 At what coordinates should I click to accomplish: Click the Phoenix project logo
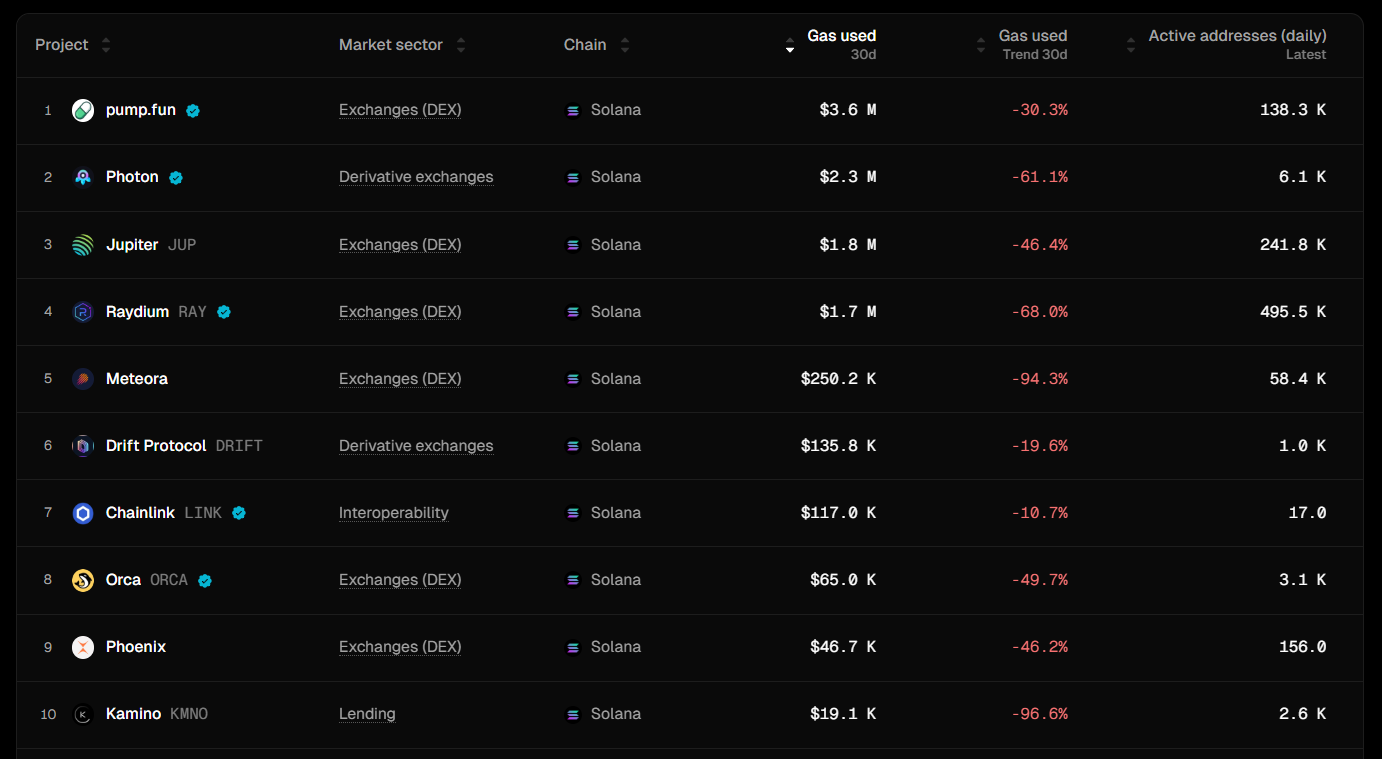[x=83, y=647]
